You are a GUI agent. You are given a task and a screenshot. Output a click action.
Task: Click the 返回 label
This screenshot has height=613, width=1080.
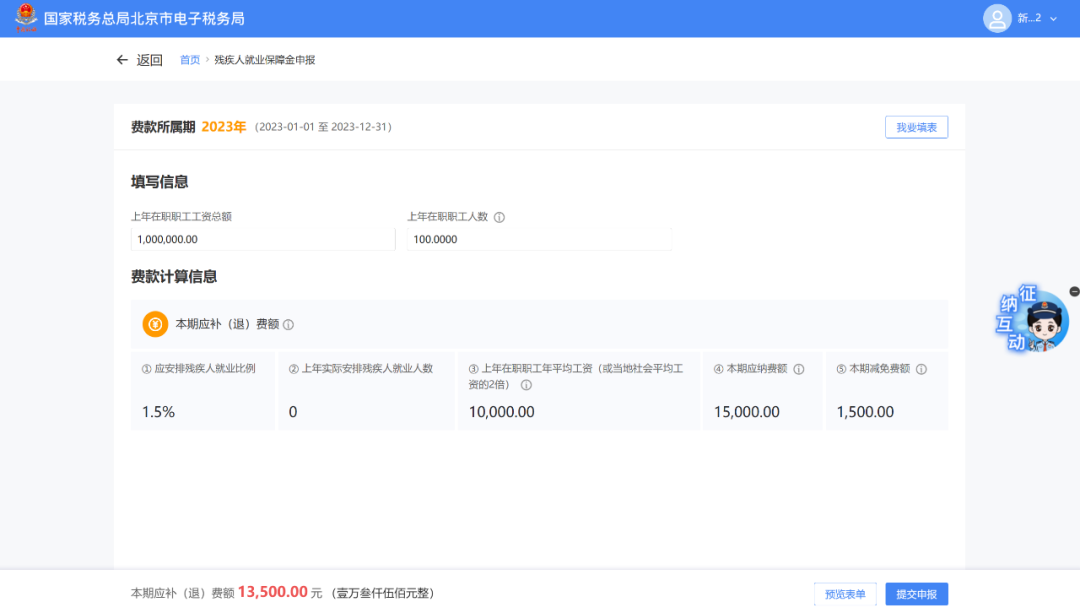coord(149,60)
